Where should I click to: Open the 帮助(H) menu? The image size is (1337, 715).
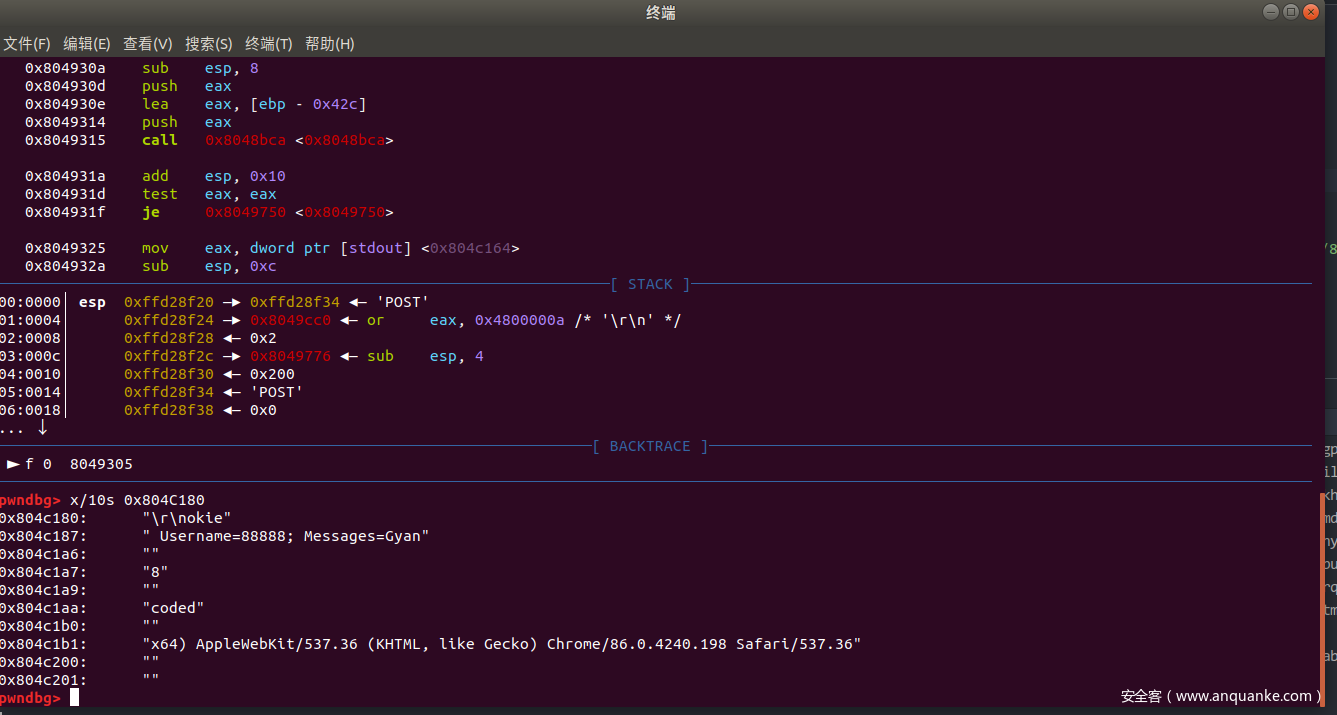330,44
